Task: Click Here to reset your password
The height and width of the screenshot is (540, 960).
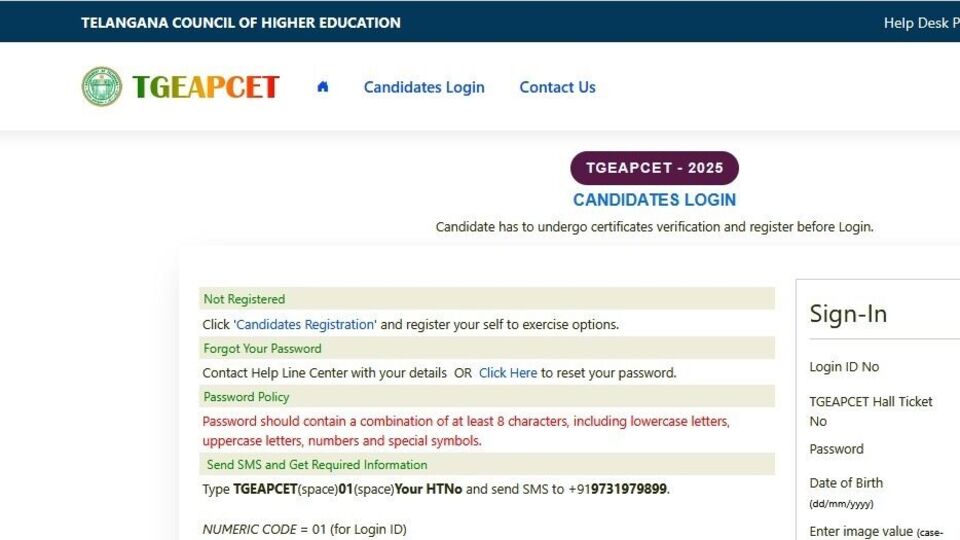Action: pyautogui.click(x=508, y=373)
